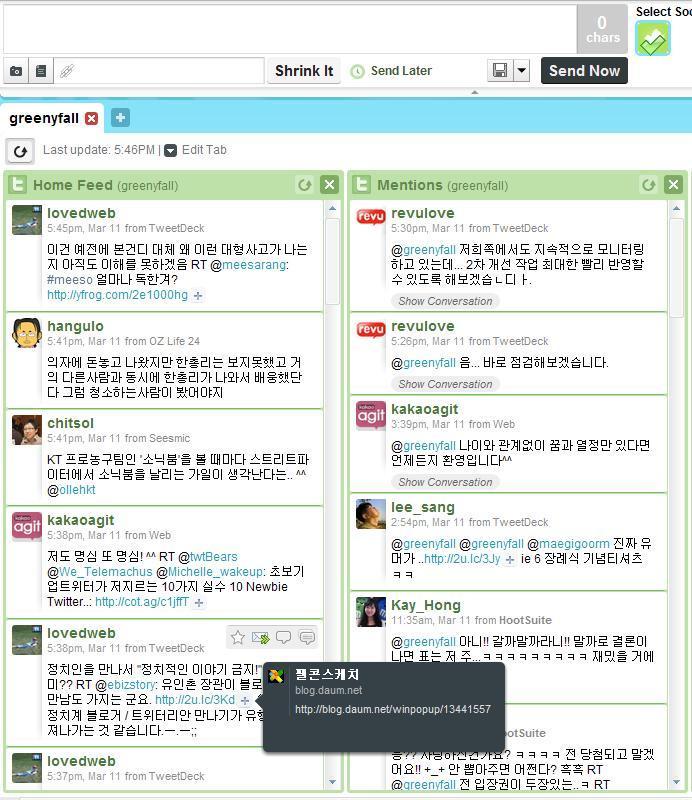Click the Mentions column scrollbar down arrow
The image size is (692, 800).
[x=677, y=782]
